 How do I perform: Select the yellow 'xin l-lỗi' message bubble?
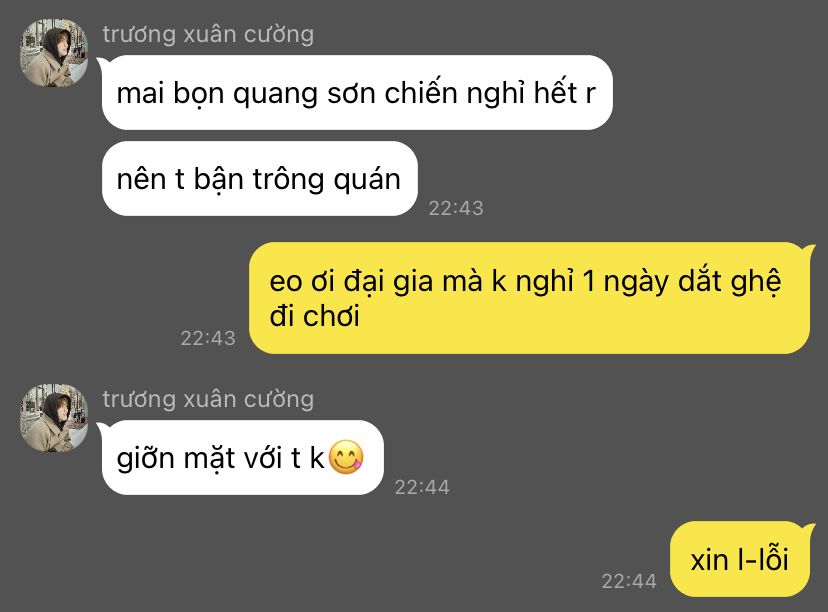tap(741, 559)
